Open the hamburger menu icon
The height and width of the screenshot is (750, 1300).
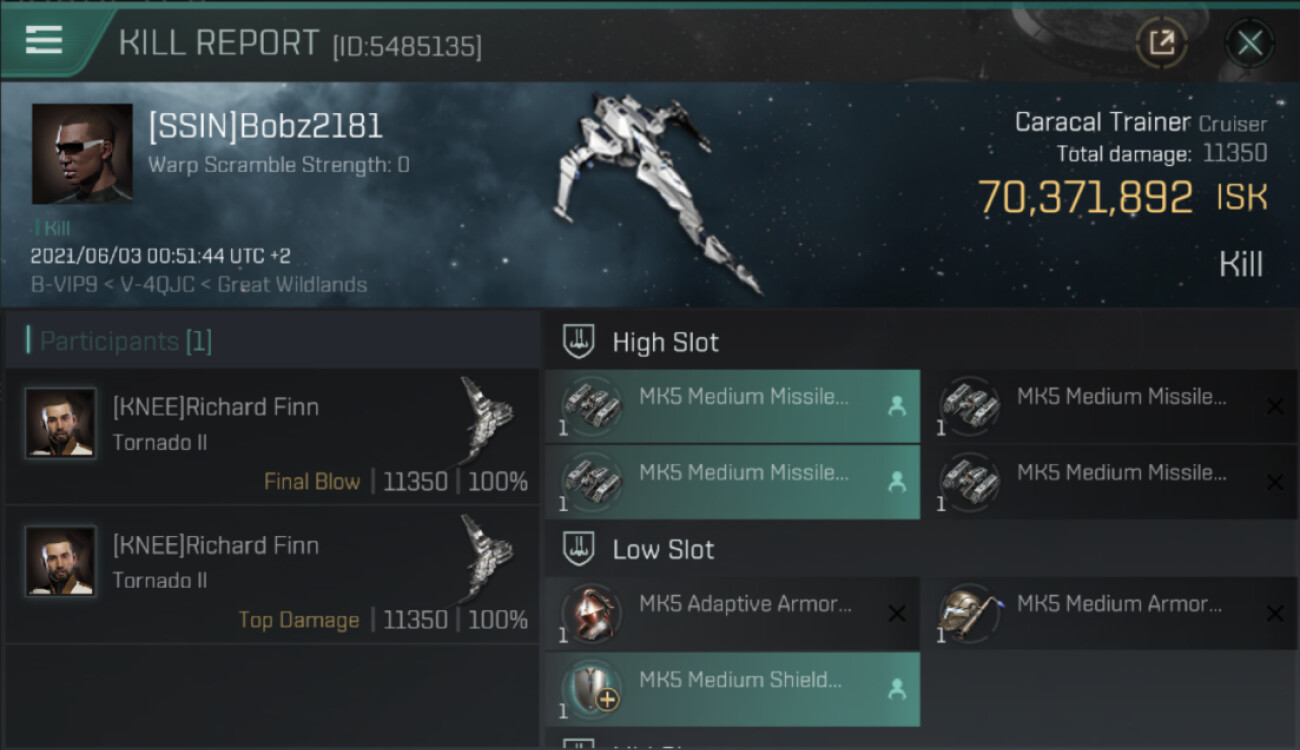[44, 39]
